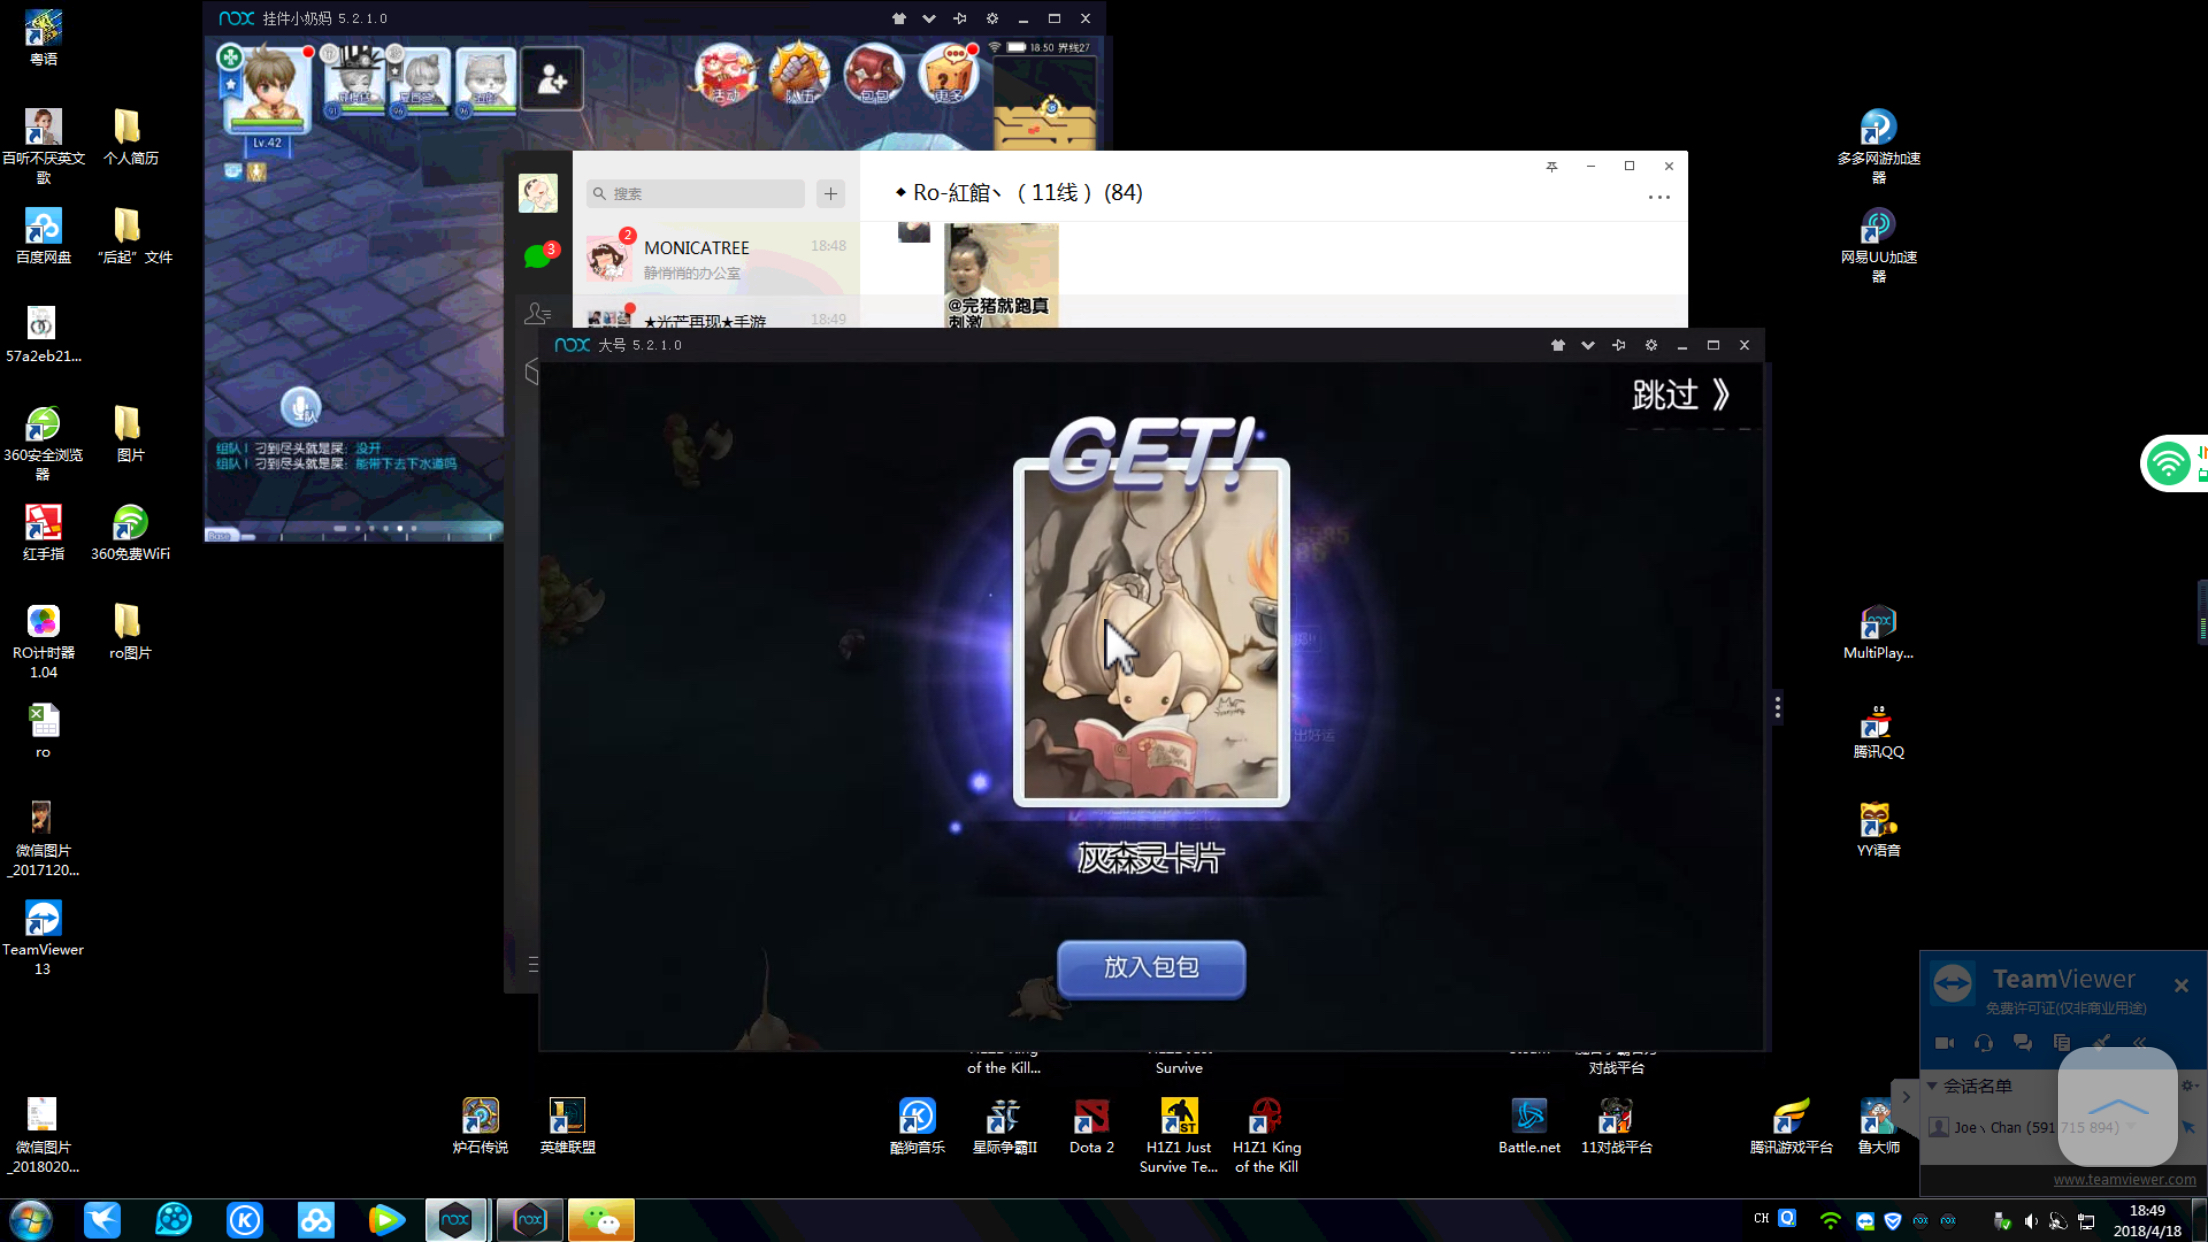Open 队伍 team icon in game
Image resolution: width=2208 pixels, height=1242 pixels.
[x=799, y=73]
